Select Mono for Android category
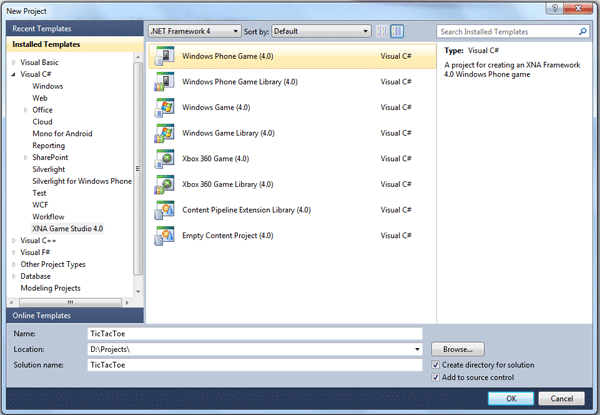Screen dimensions: 600x415 (x=62, y=133)
